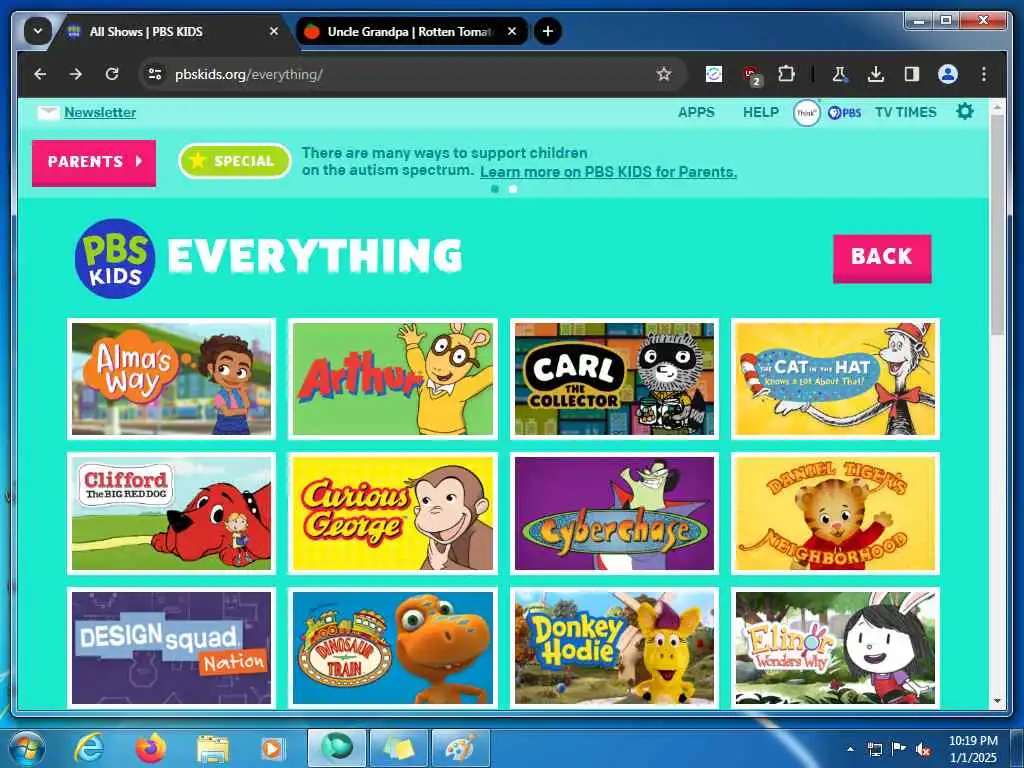Close the Uncle Grandpa Rotten Tomatoes tab
This screenshot has height=768, width=1024.
click(512, 31)
